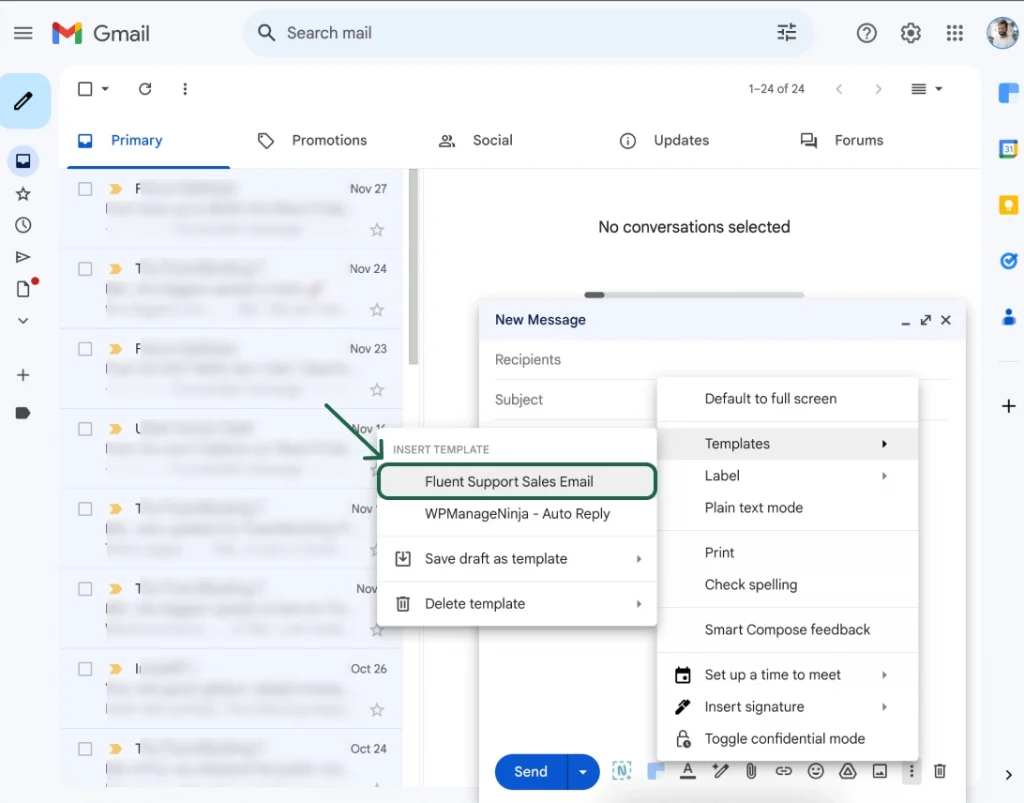The image size is (1024, 803).
Task: Click the Recipients field
Action: (722, 360)
